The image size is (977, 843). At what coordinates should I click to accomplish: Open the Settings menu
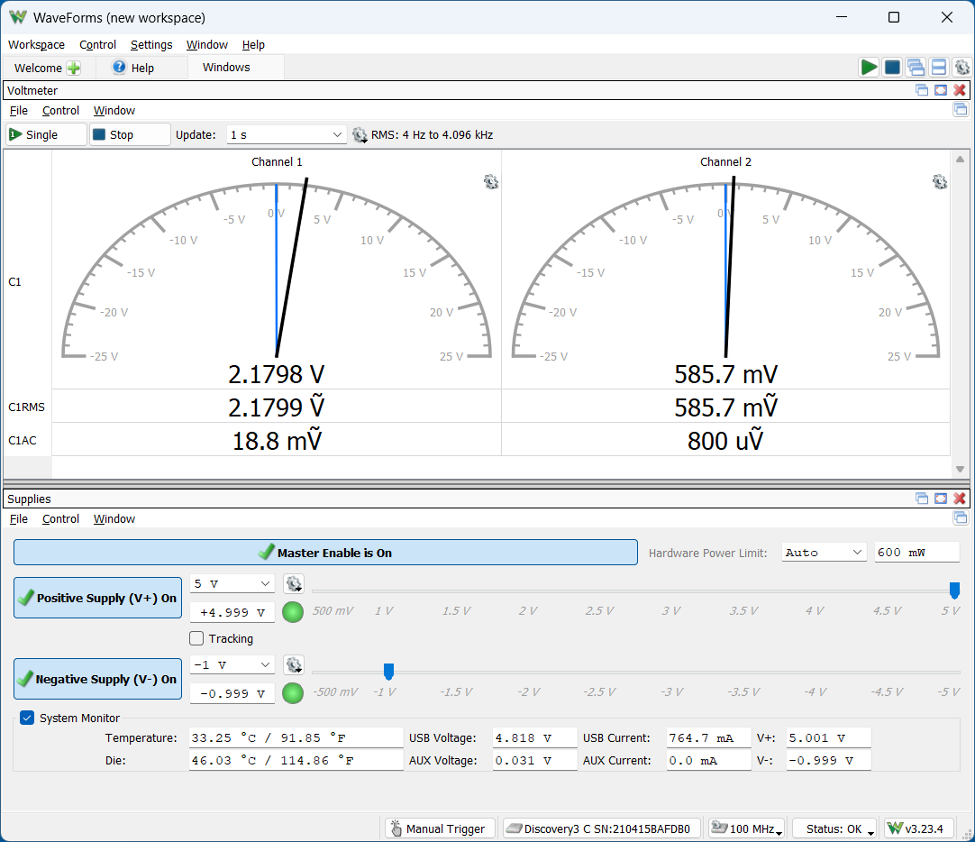coord(151,45)
